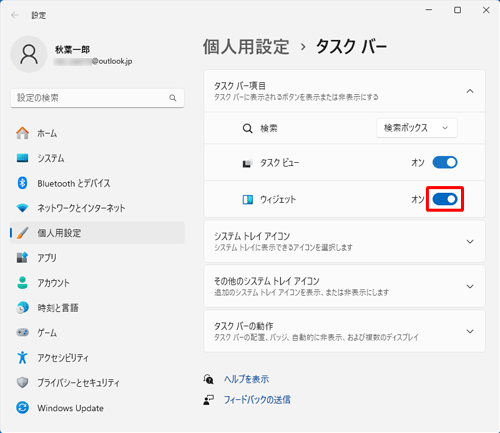Open プライバシーとセキュリティ settings

pos(97,383)
